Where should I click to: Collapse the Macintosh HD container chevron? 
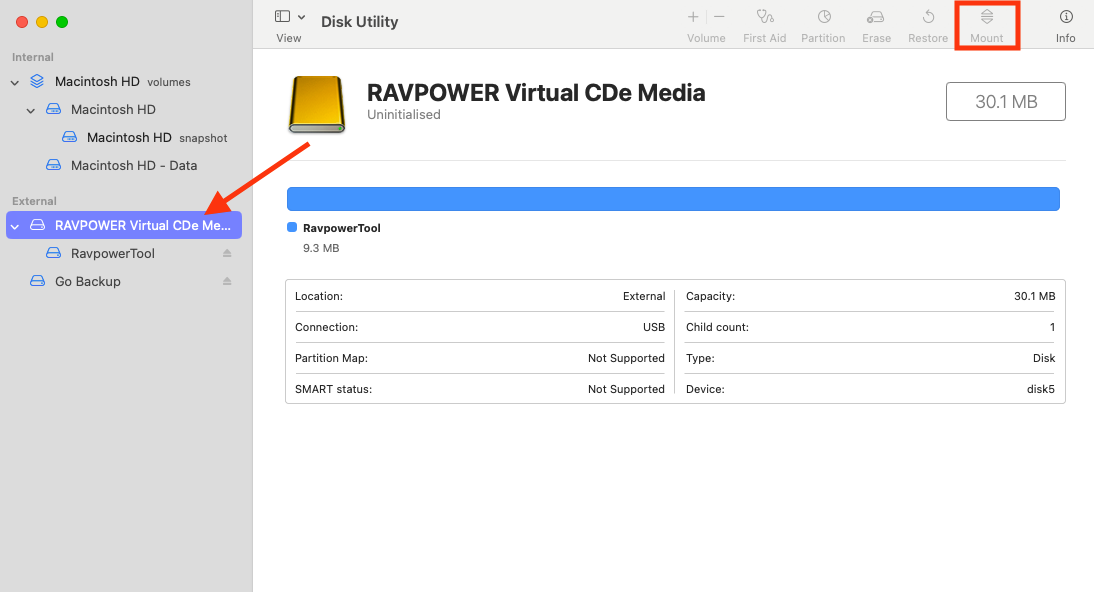pyautogui.click(x=31, y=110)
